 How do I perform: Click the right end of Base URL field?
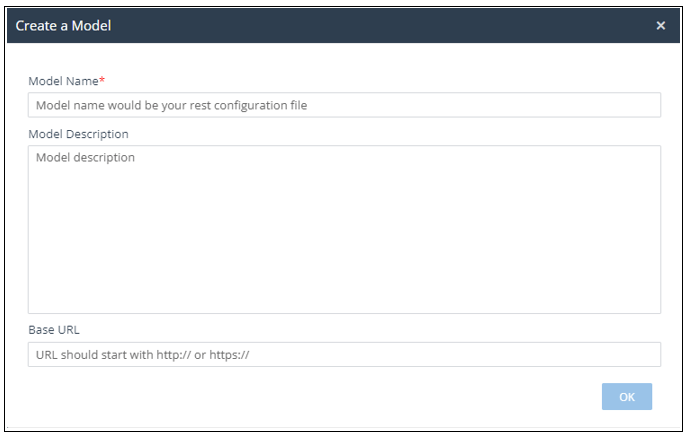[x=640, y=355]
